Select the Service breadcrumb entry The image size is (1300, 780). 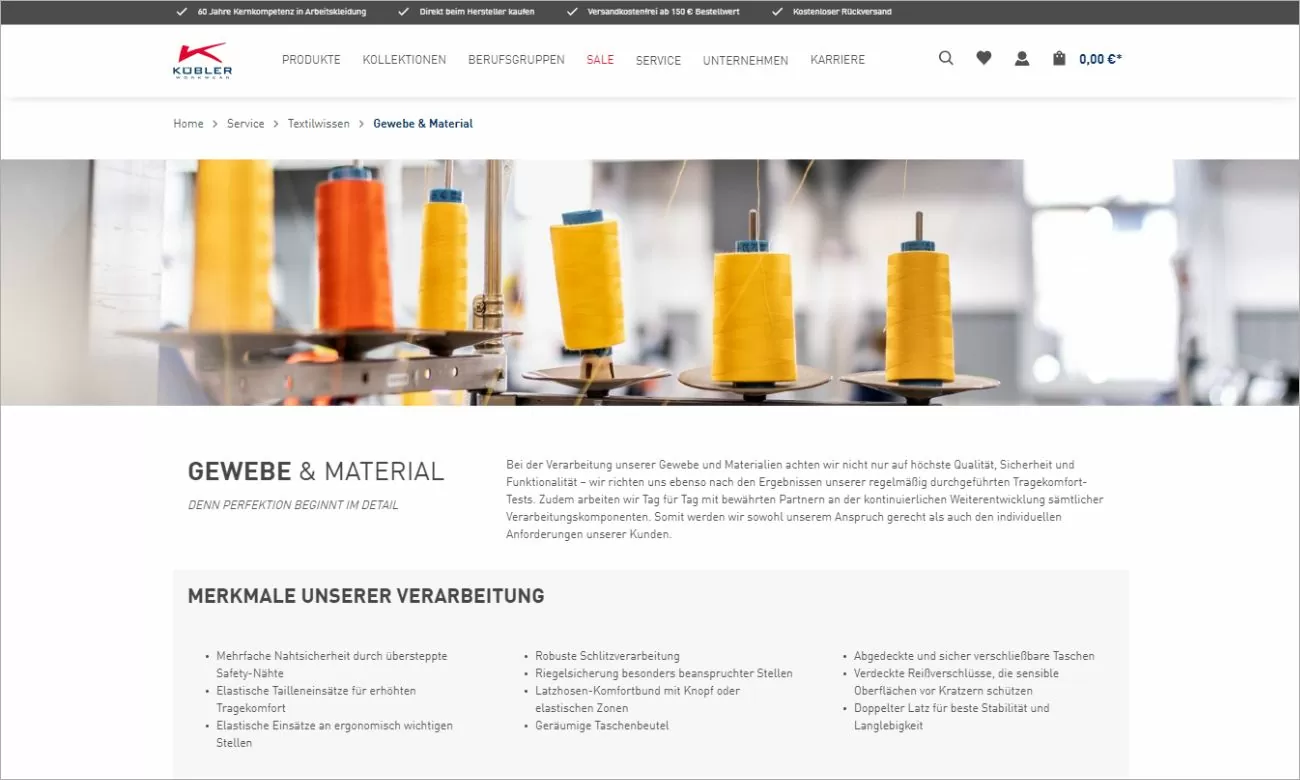tap(245, 123)
